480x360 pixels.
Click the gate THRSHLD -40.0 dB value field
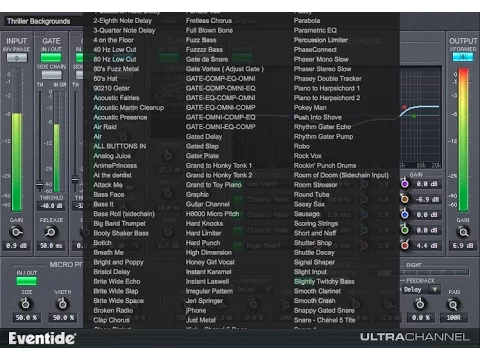point(51,206)
